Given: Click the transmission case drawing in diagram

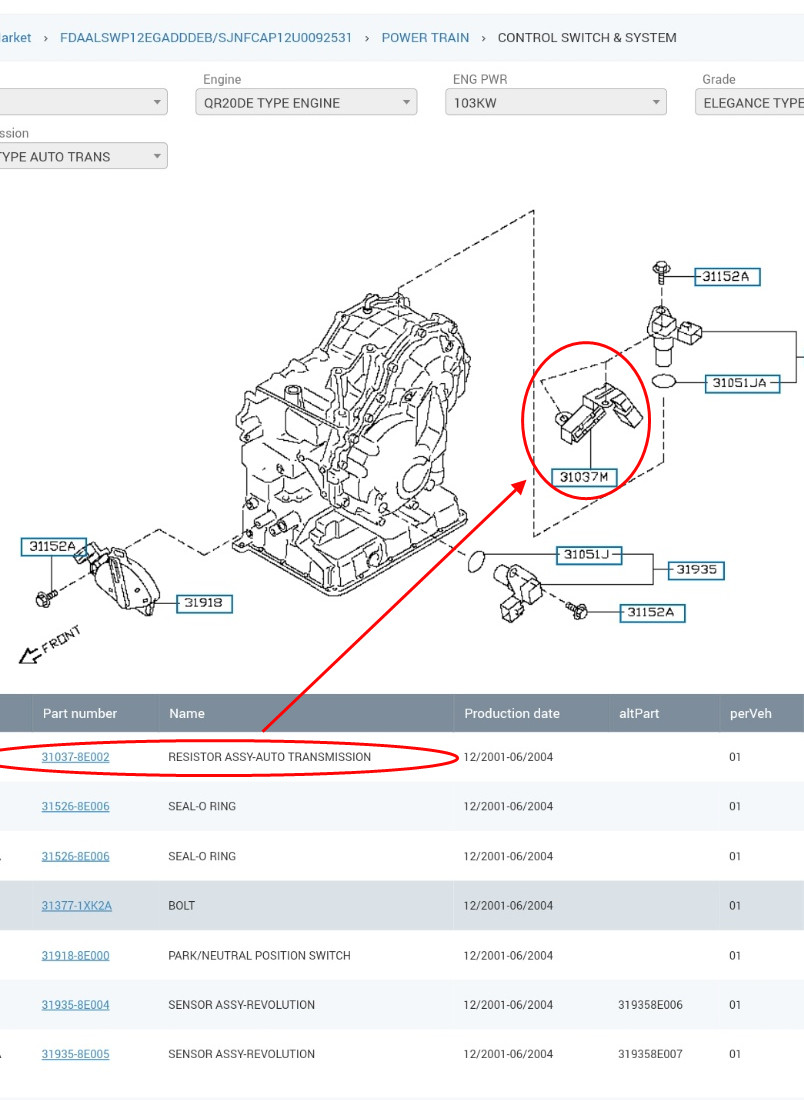Looking at the screenshot, I should 351,442.
